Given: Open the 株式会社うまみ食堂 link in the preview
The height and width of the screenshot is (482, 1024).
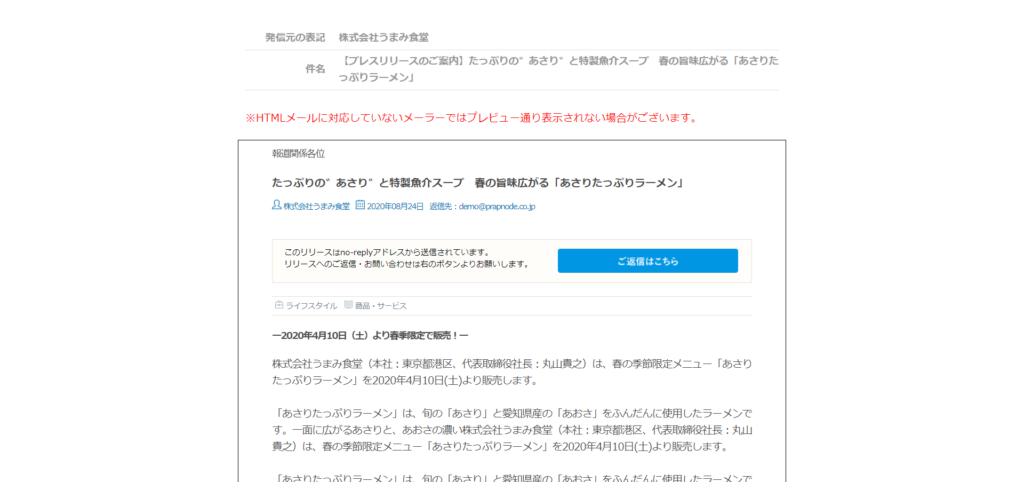Looking at the screenshot, I should pyautogui.click(x=316, y=206).
